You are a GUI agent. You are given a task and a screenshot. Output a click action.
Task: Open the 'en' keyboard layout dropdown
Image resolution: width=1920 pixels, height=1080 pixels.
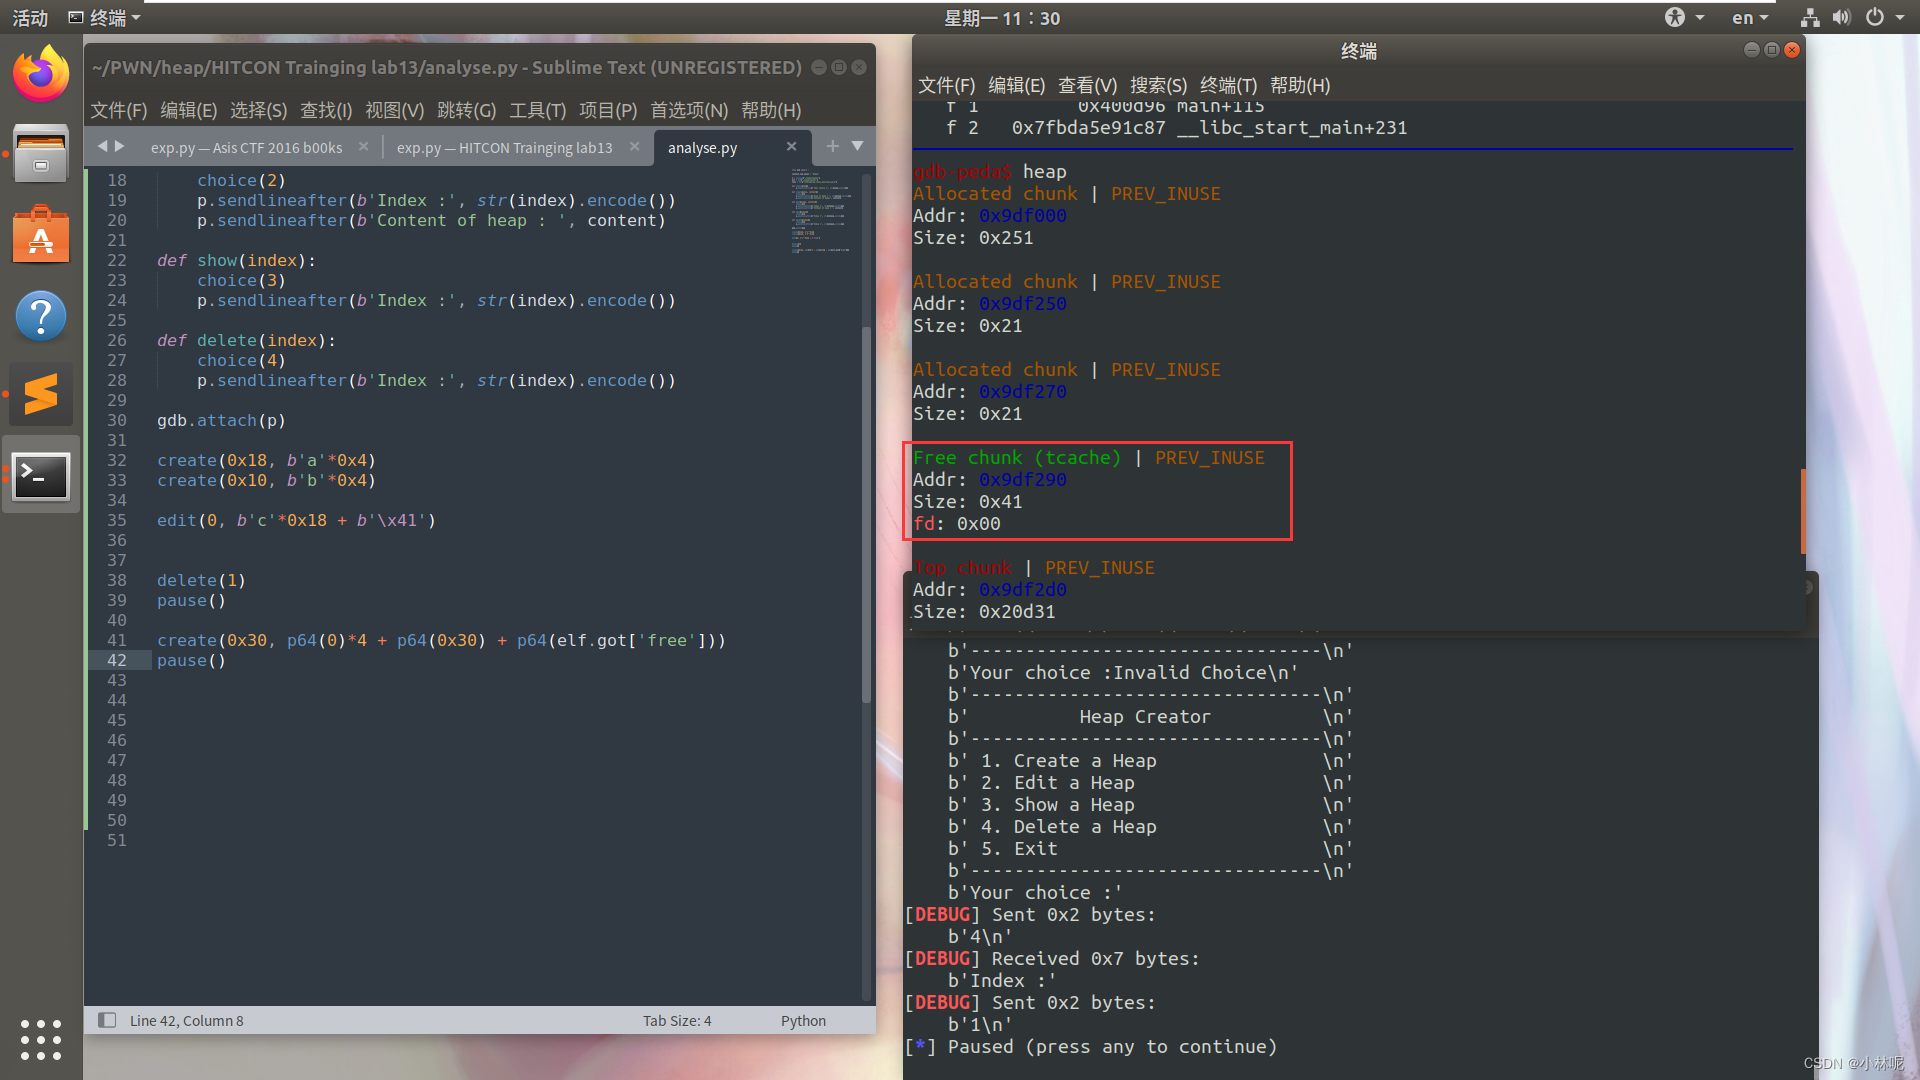click(x=1747, y=17)
